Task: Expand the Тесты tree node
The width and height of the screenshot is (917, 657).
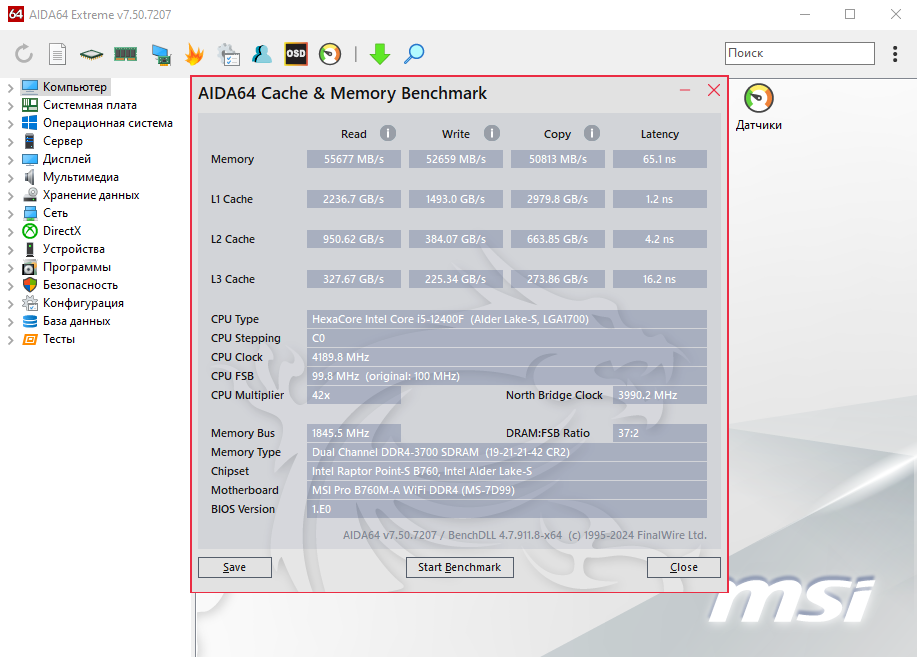Action: [11, 340]
